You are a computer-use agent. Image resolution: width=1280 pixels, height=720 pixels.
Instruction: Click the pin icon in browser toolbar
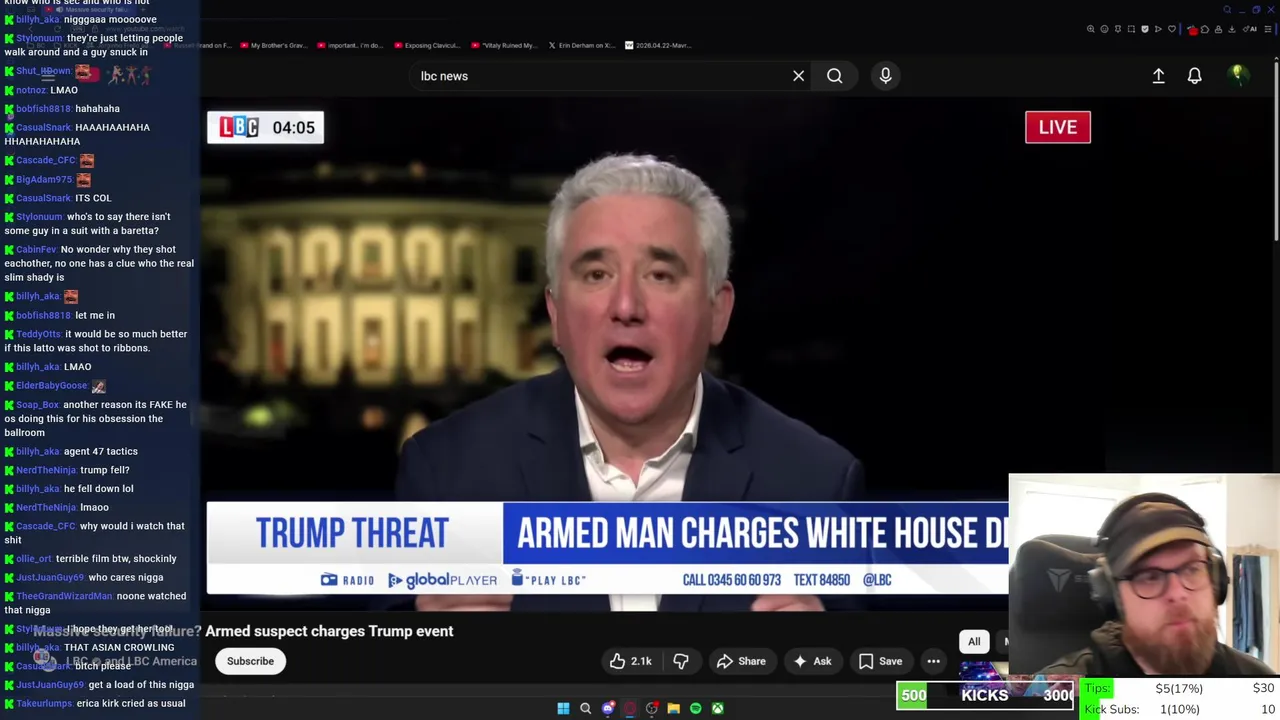coord(1118,29)
